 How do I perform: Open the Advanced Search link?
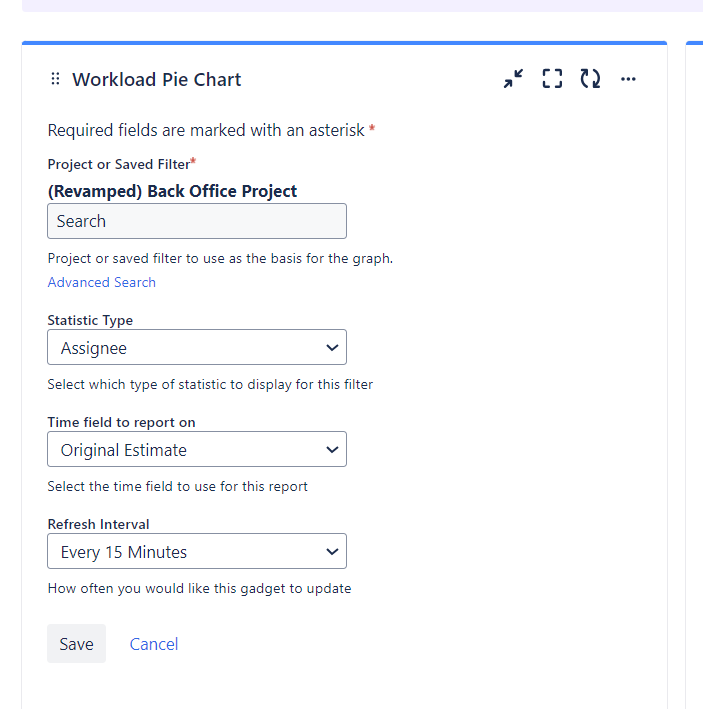102,282
